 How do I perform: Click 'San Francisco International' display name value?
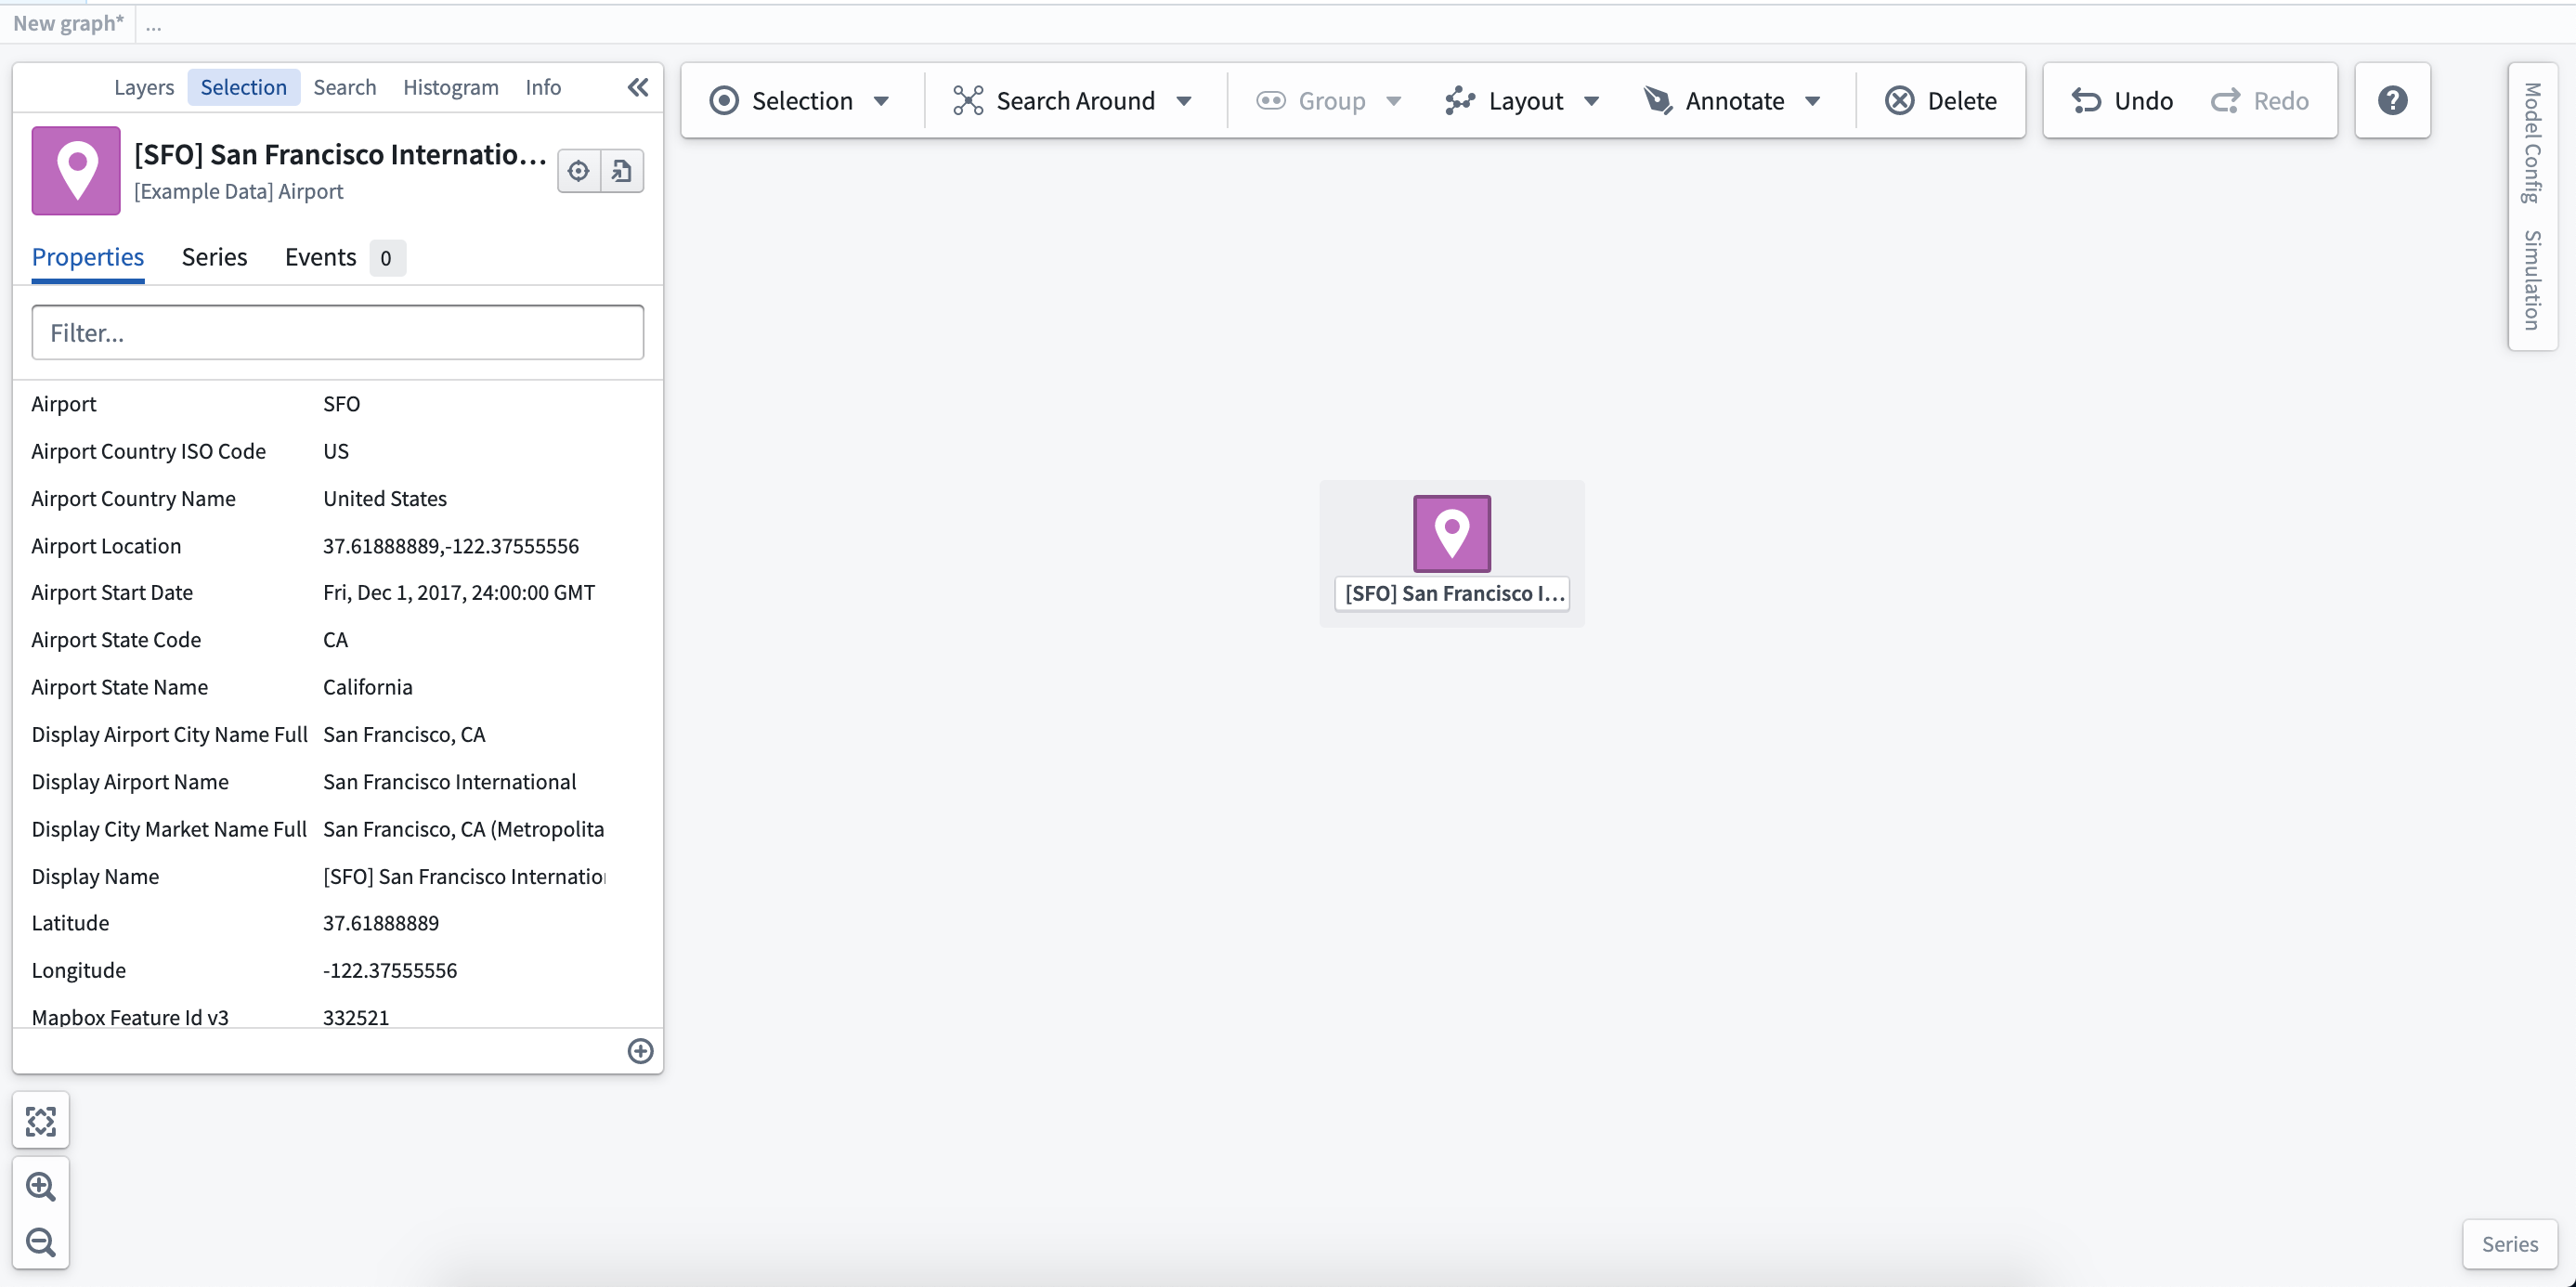click(449, 782)
